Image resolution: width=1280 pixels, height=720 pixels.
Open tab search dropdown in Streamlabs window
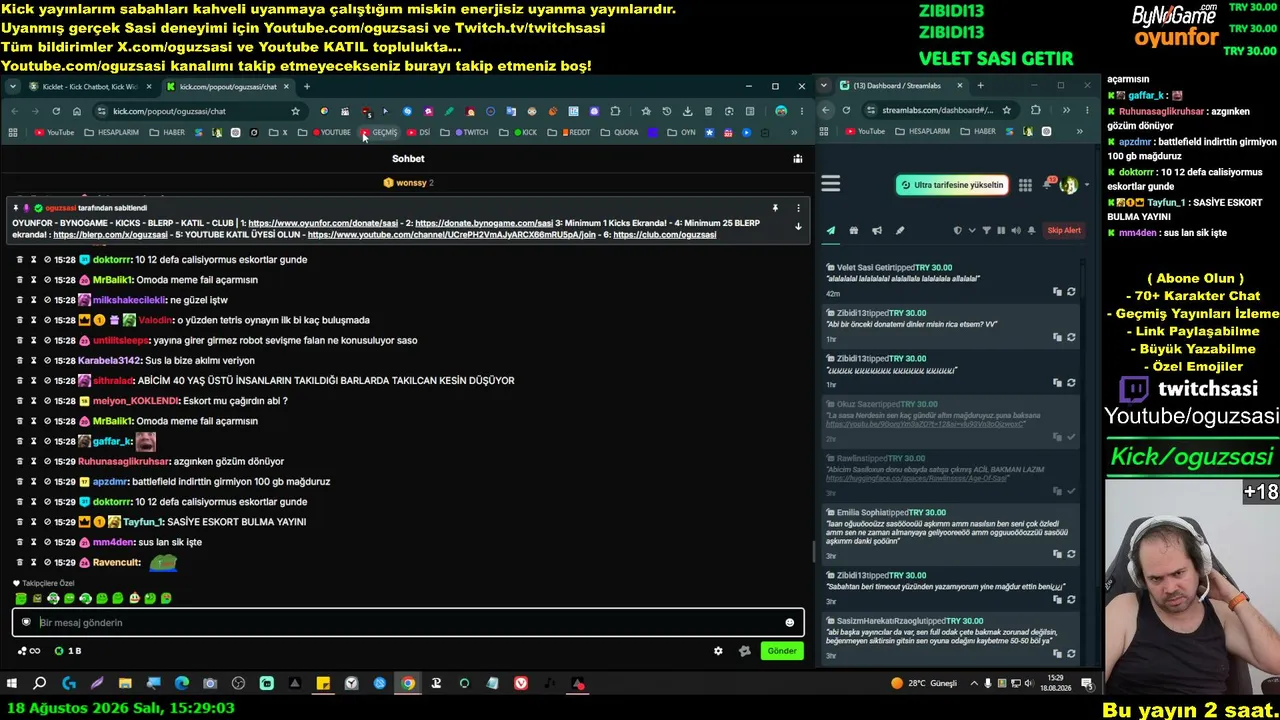tap(825, 86)
